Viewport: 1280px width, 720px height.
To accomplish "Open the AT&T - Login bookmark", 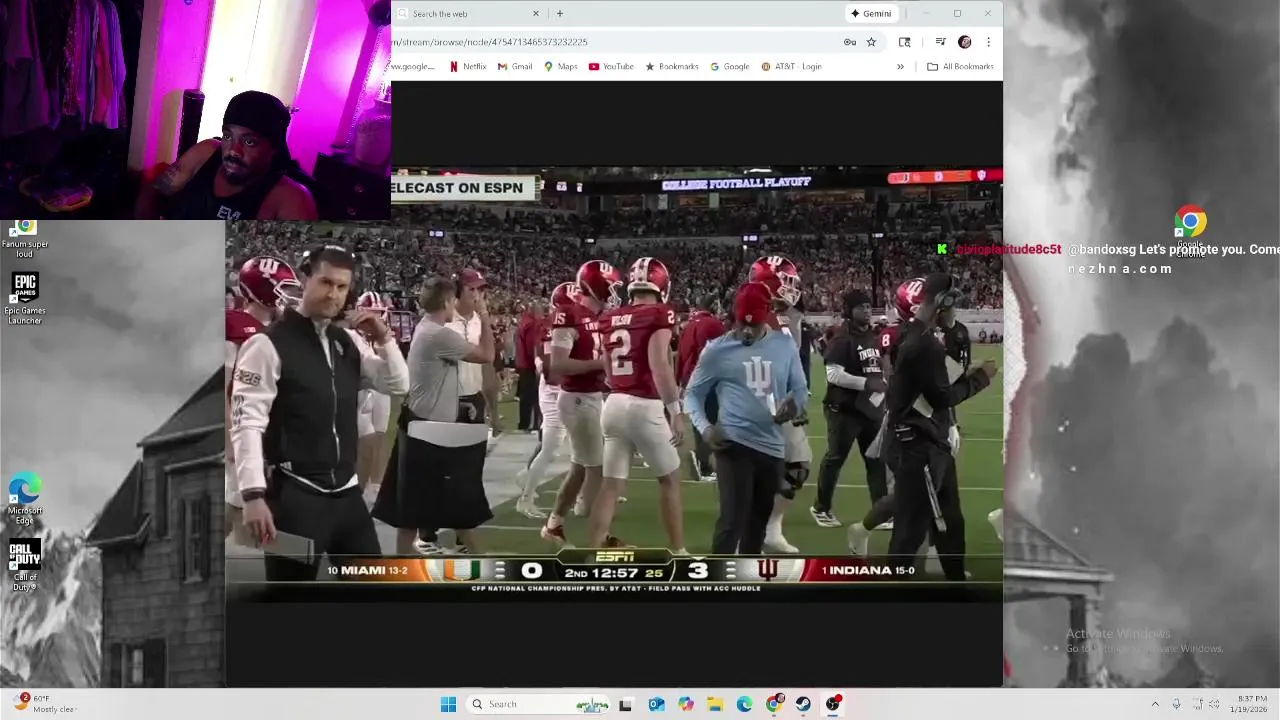I will click(792, 67).
